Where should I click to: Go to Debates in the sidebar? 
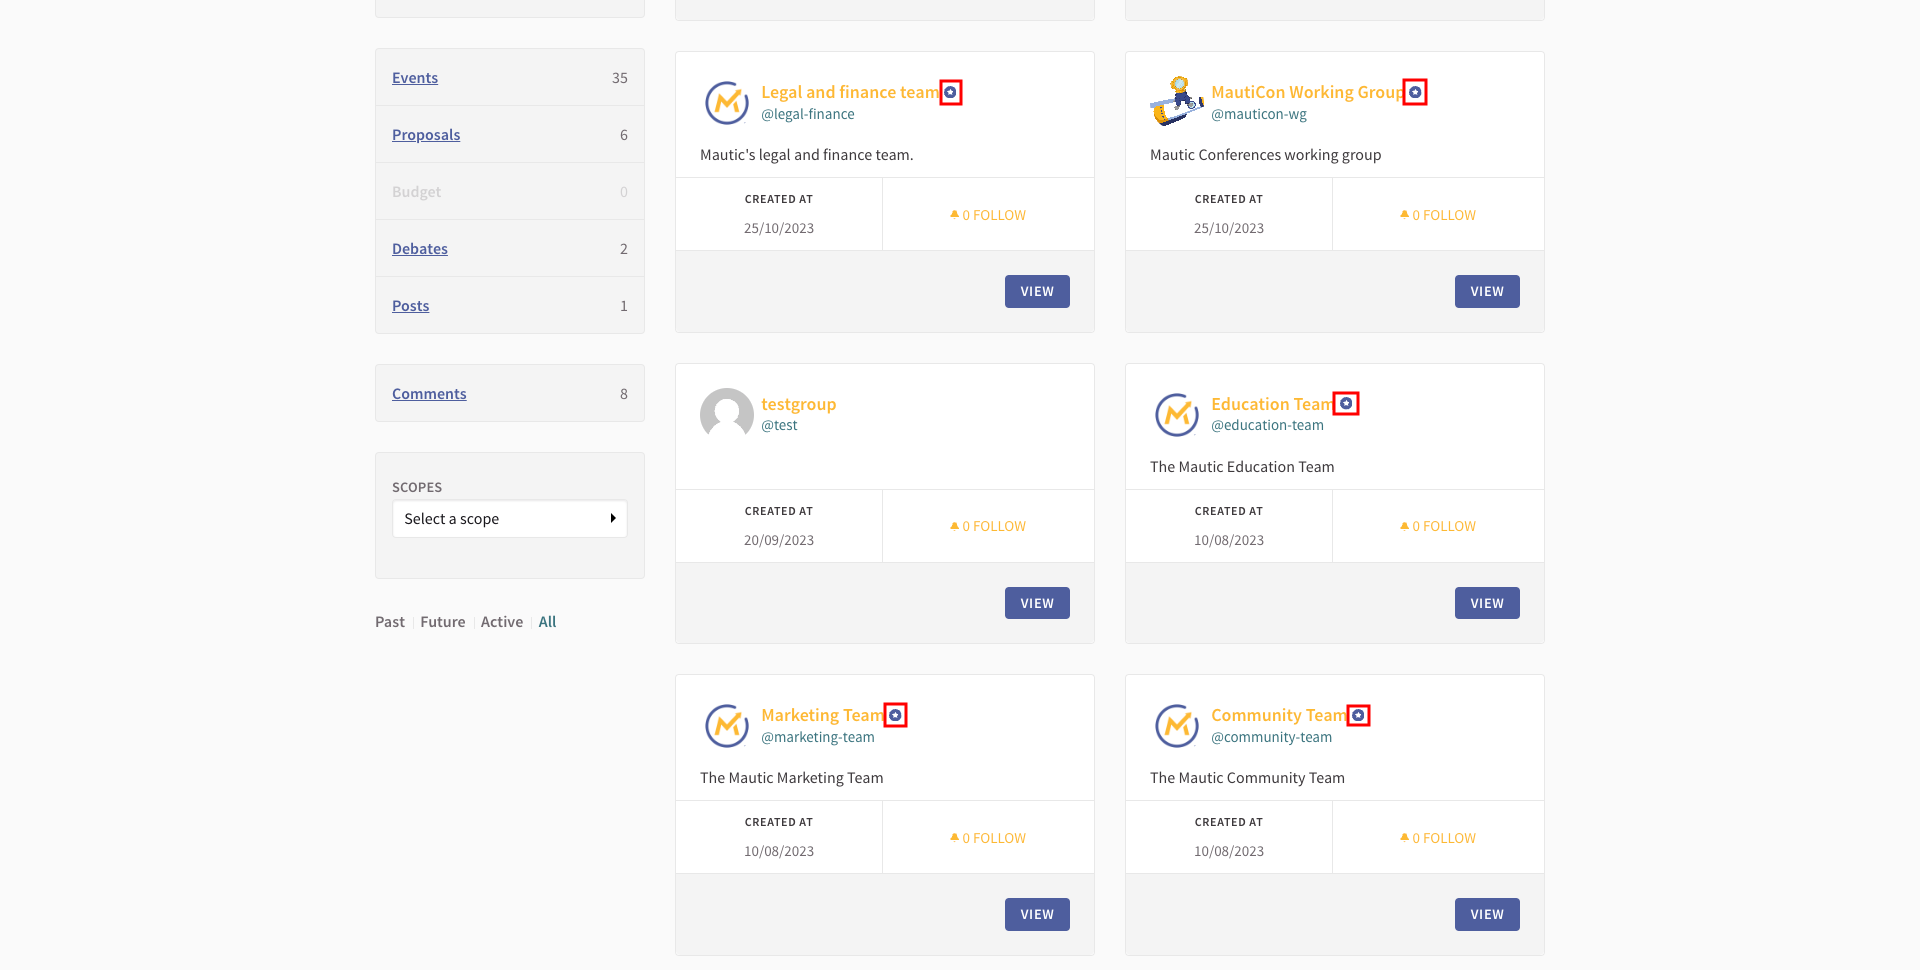(420, 249)
